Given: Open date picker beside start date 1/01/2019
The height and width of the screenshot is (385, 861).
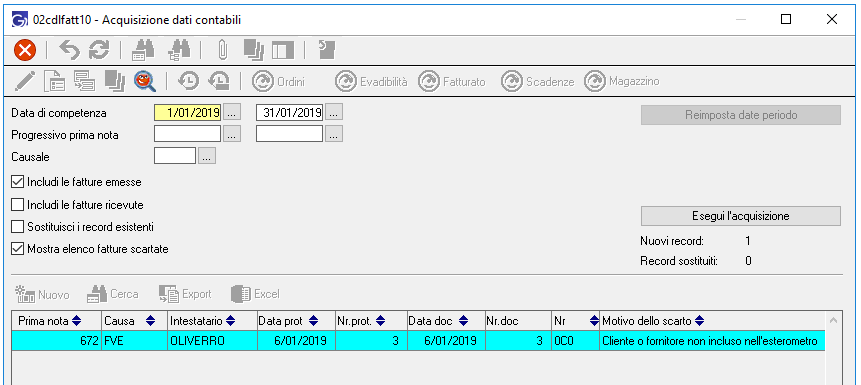Looking at the screenshot, I should coord(232,113).
